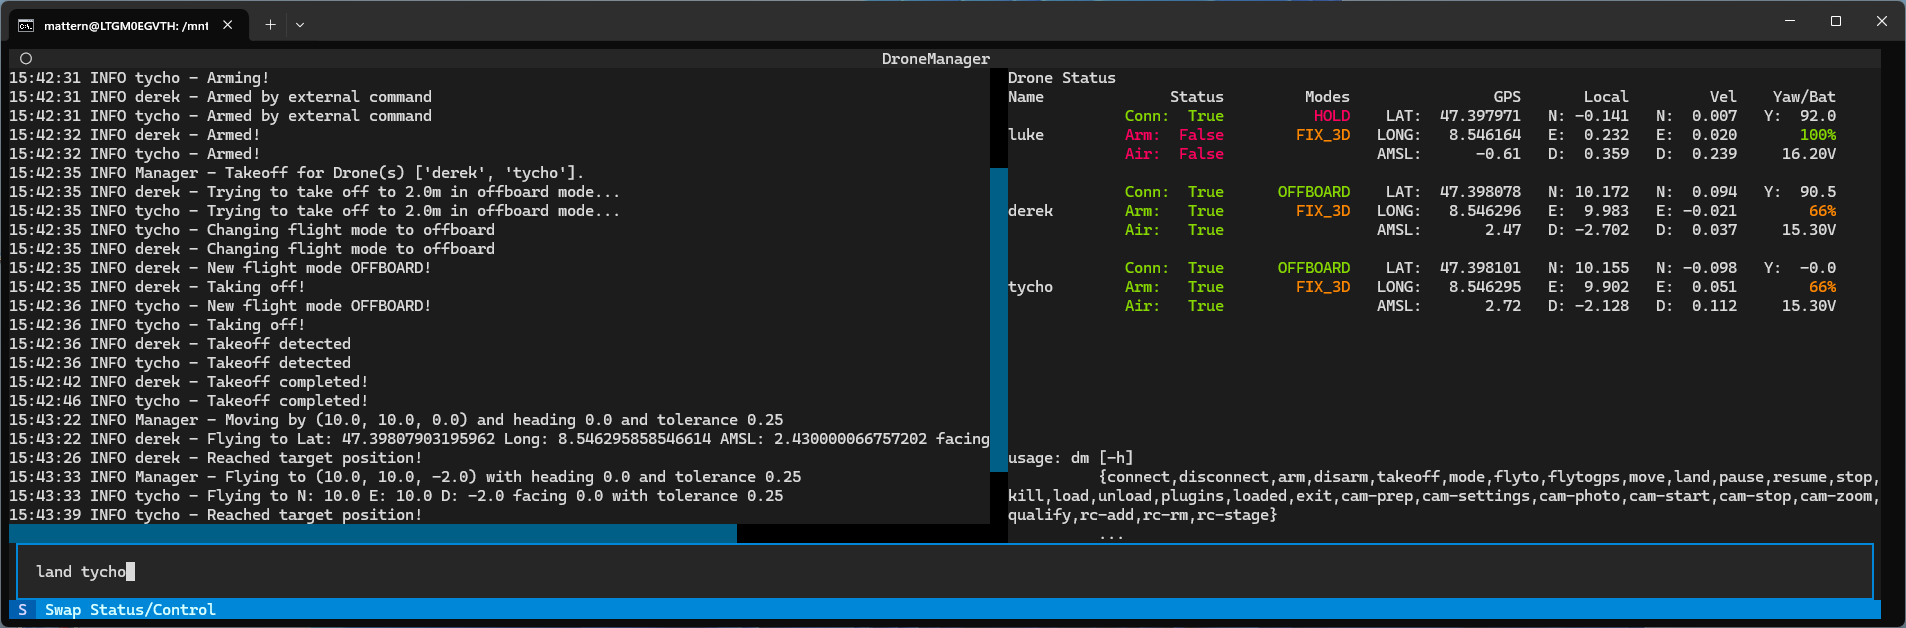The height and width of the screenshot is (628, 1906).
Task: Click log line 'Manager - Takeoff for Drone(s)'
Action: click(297, 173)
